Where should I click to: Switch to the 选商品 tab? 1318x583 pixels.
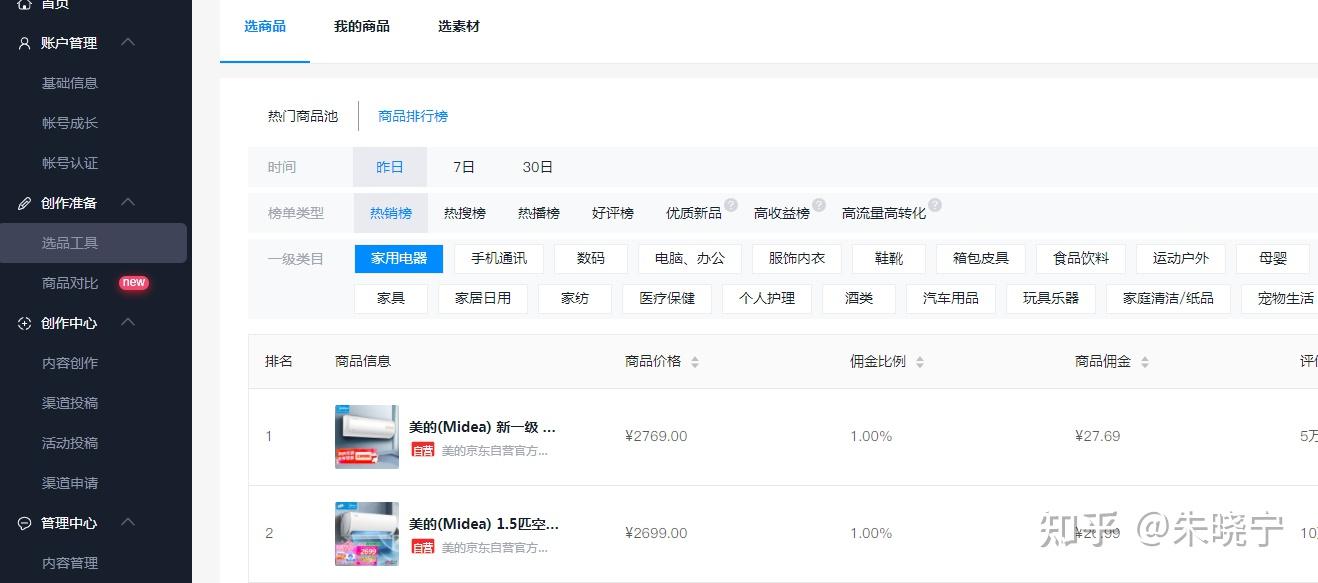point(265,26)
